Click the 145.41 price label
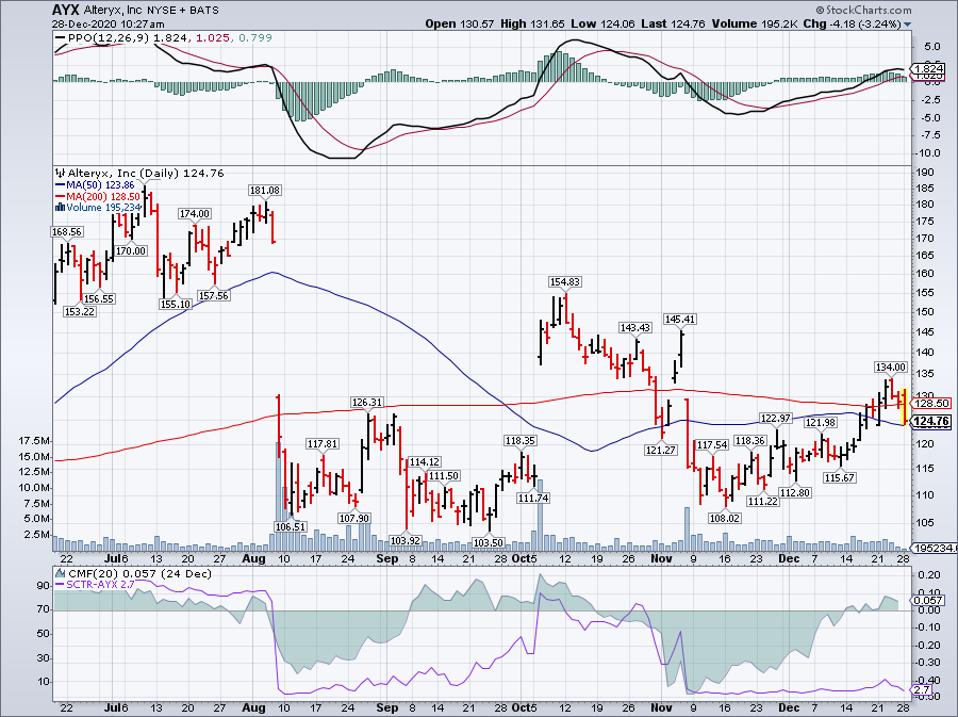Screen dimensions: 958x717 pos(680,319)
